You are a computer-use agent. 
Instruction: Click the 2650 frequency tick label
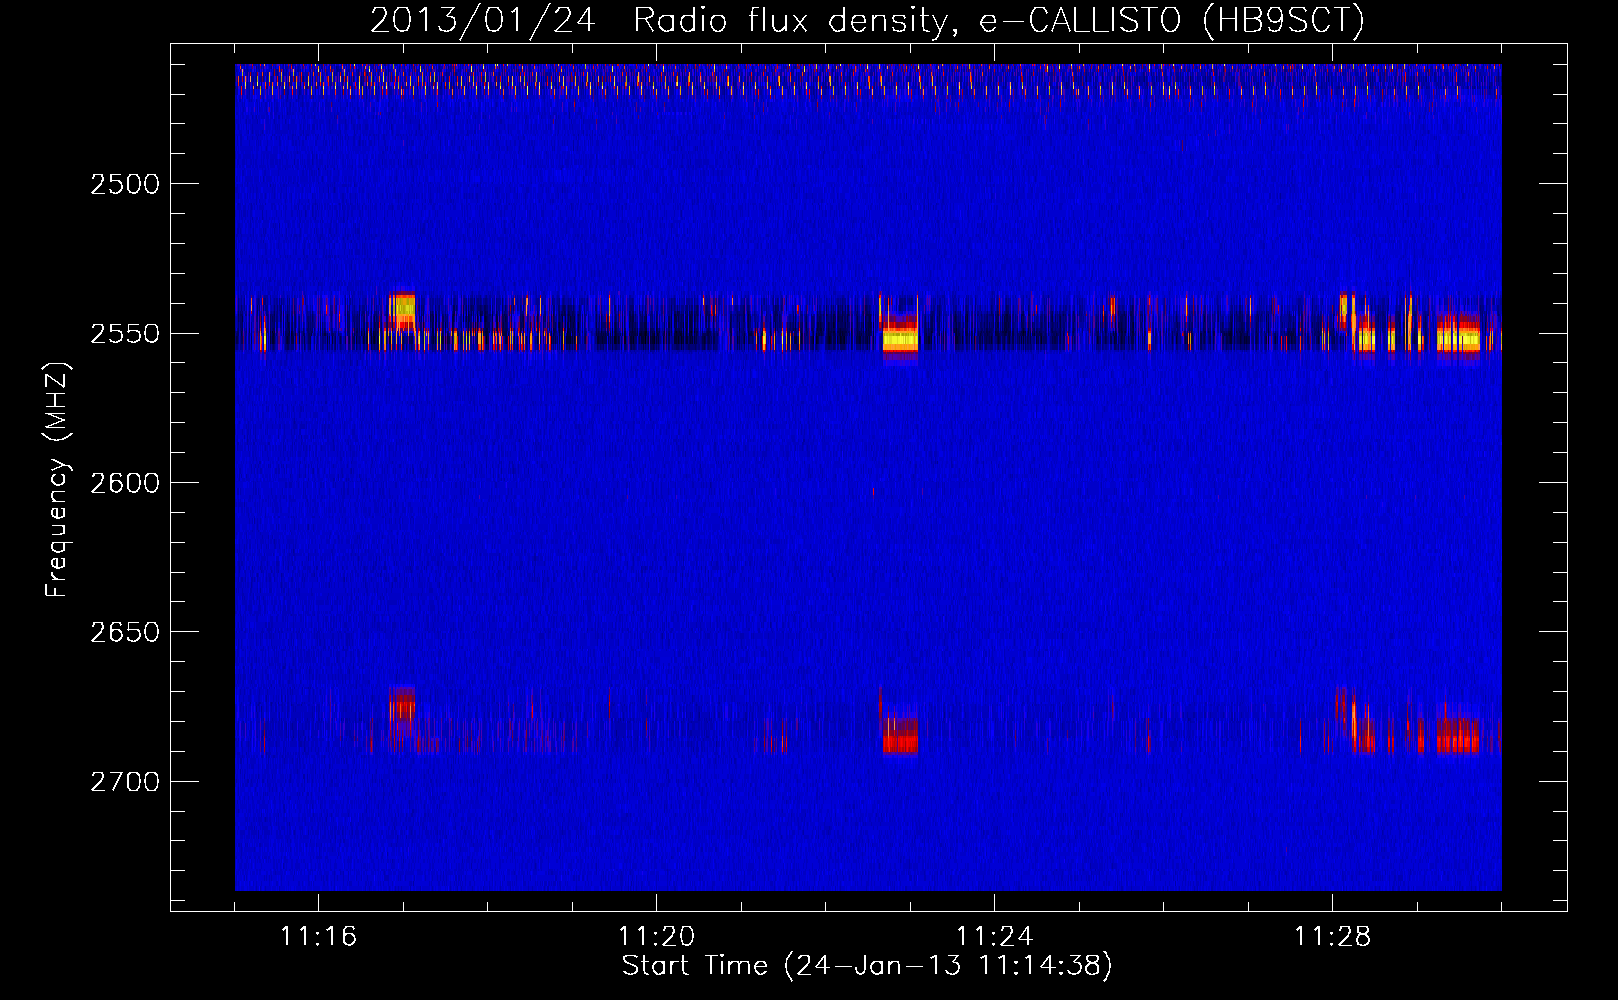coord(125,632)
